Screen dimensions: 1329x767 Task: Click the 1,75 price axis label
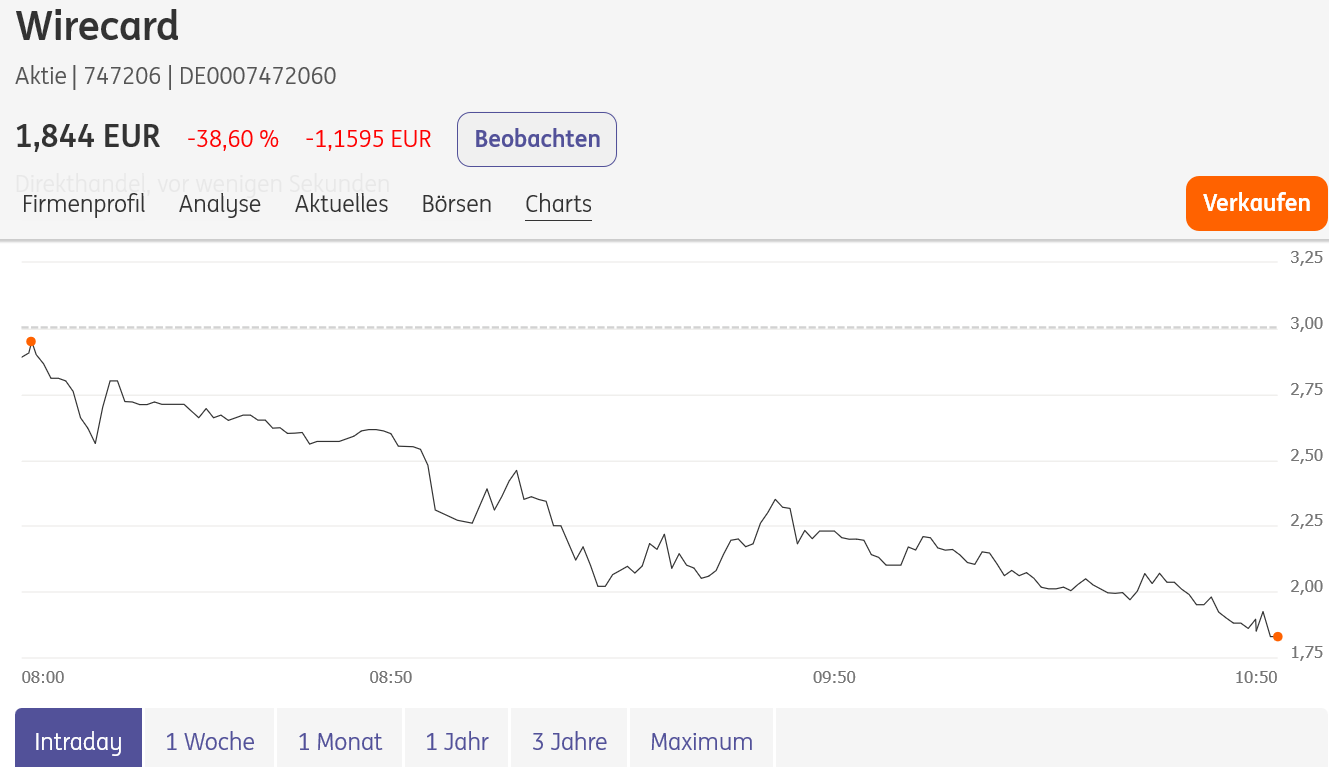click(x=1307, y=653)
